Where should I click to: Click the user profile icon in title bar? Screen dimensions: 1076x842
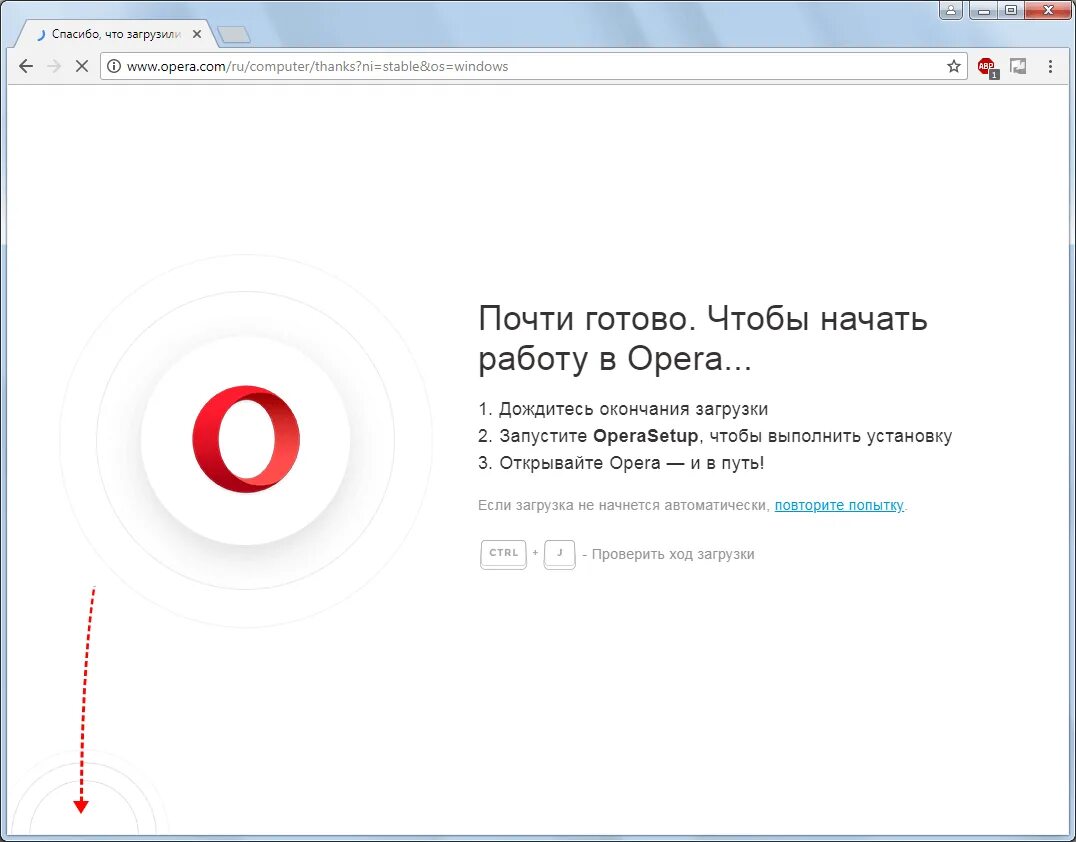click(x=950, y=10)
